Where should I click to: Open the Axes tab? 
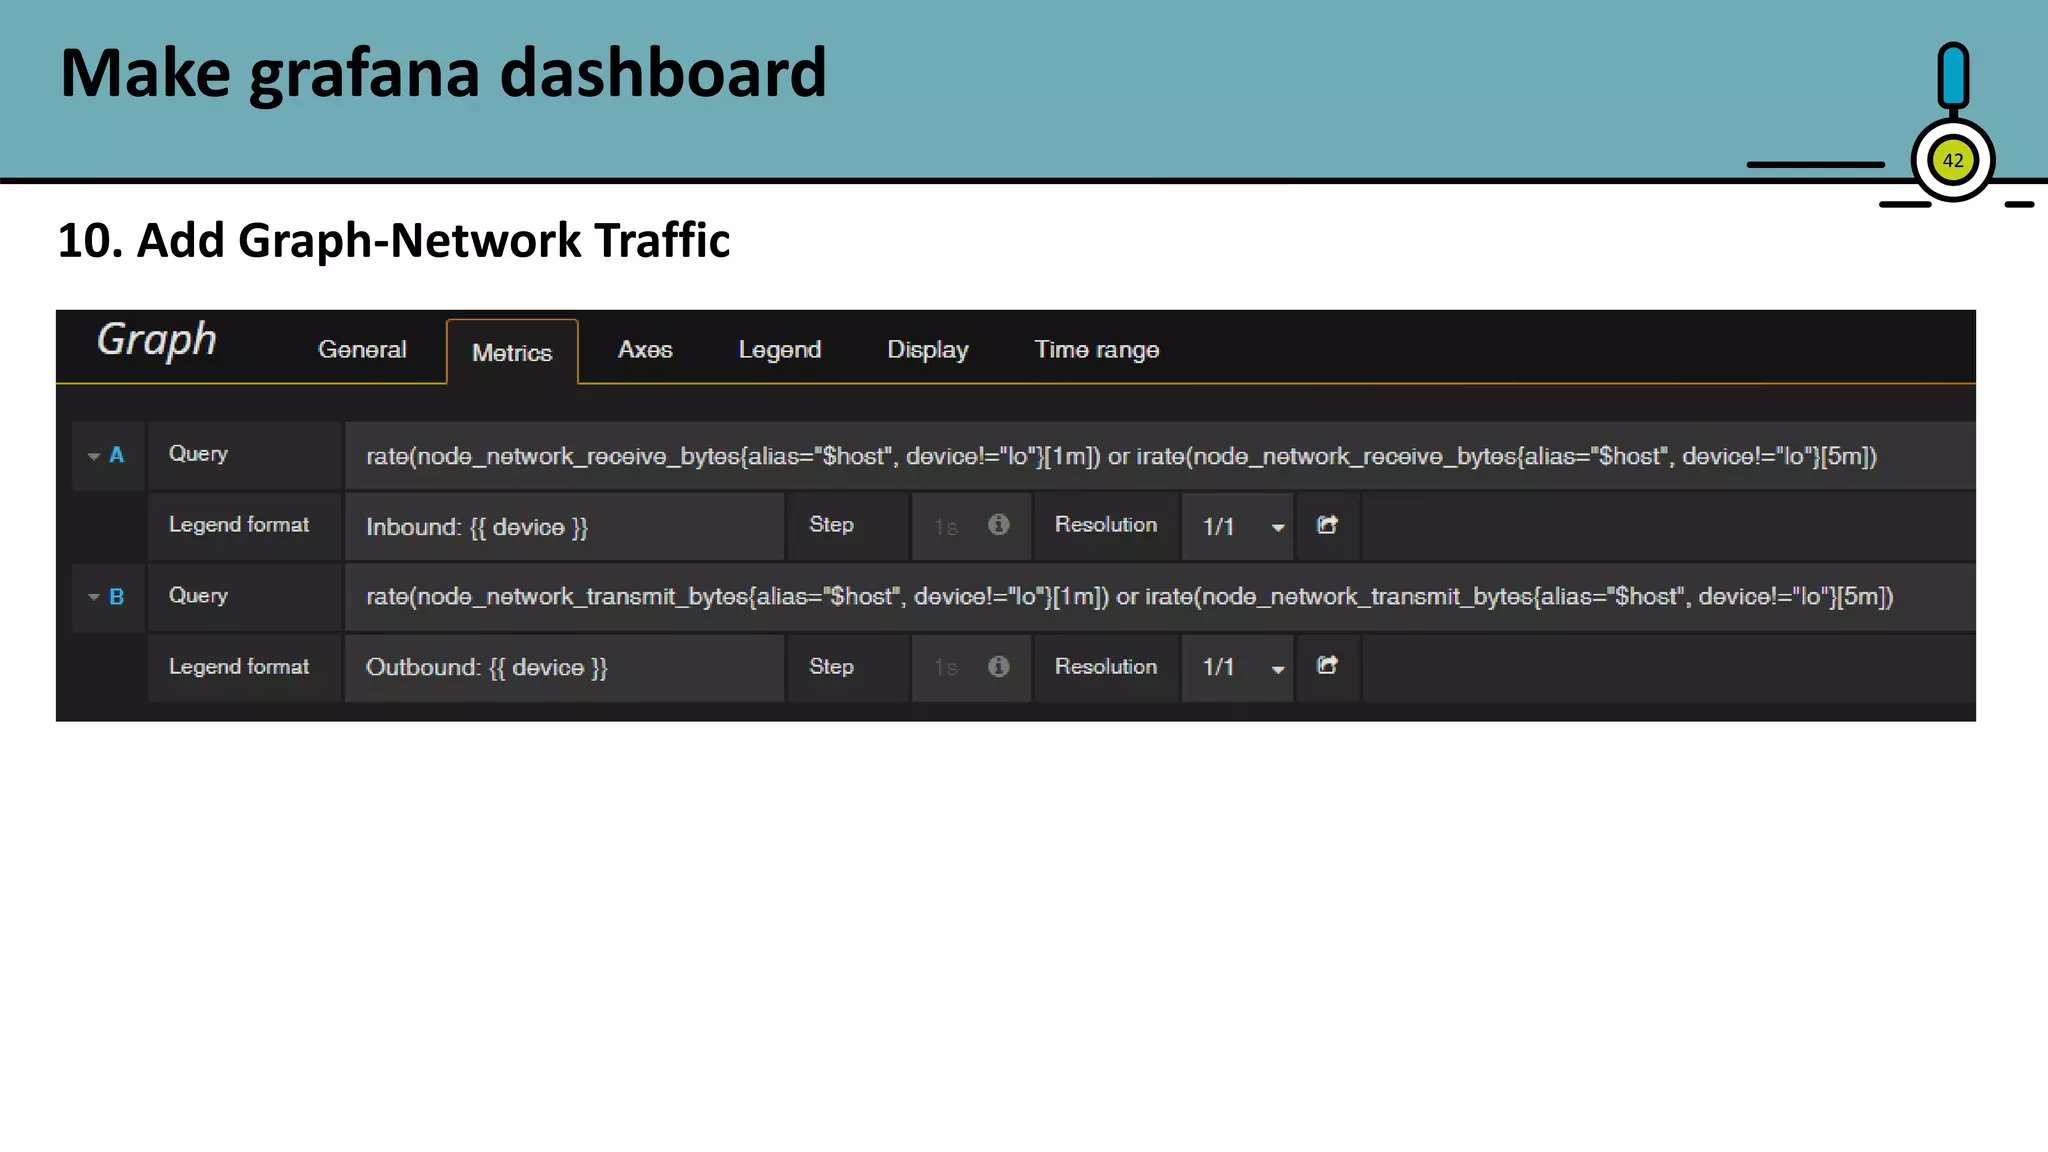[645, 350]
